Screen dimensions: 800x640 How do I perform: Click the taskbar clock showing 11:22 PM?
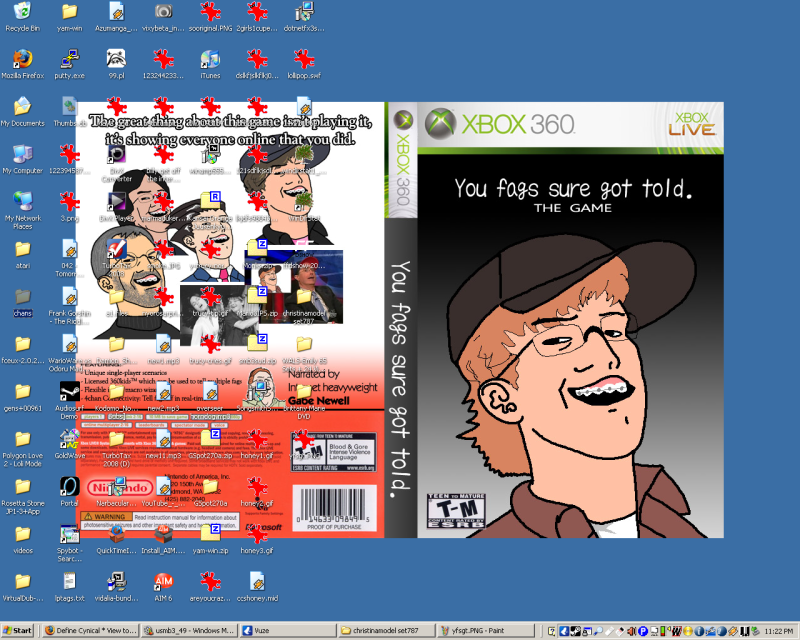pyautogui.click(x=779, y=631)
